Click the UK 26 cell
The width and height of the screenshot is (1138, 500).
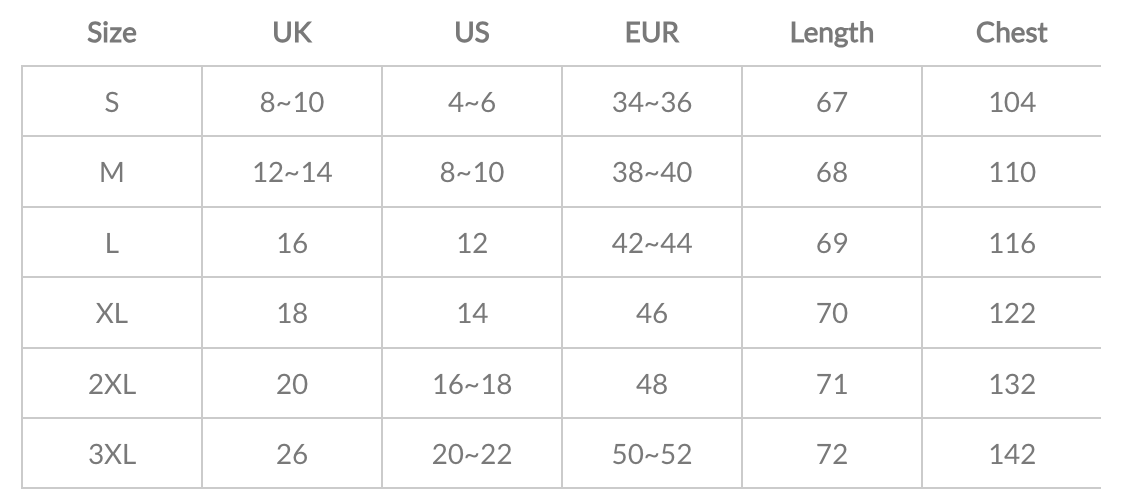point(292,455)
